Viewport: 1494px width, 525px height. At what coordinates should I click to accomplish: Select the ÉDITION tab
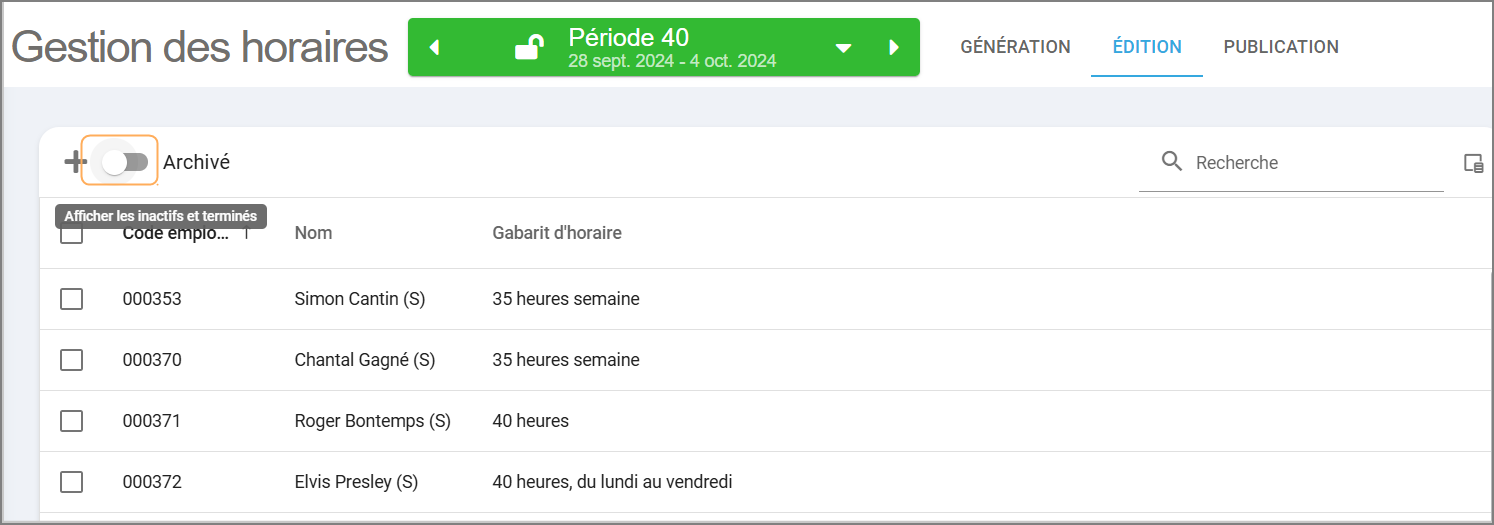[x=1147, y=47]
